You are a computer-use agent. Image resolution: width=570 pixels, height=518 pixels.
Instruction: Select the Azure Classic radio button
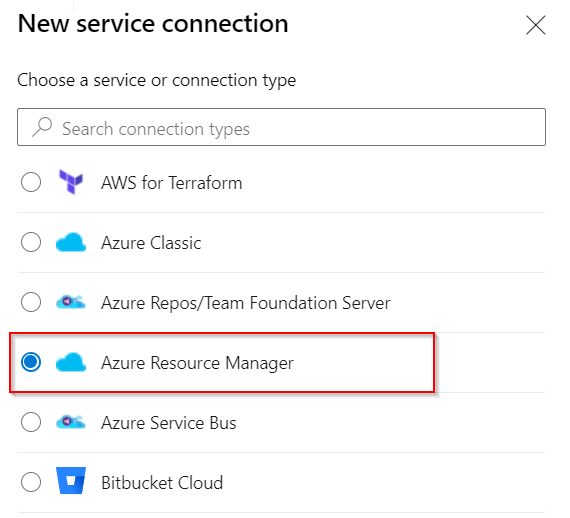click(31, 242)
